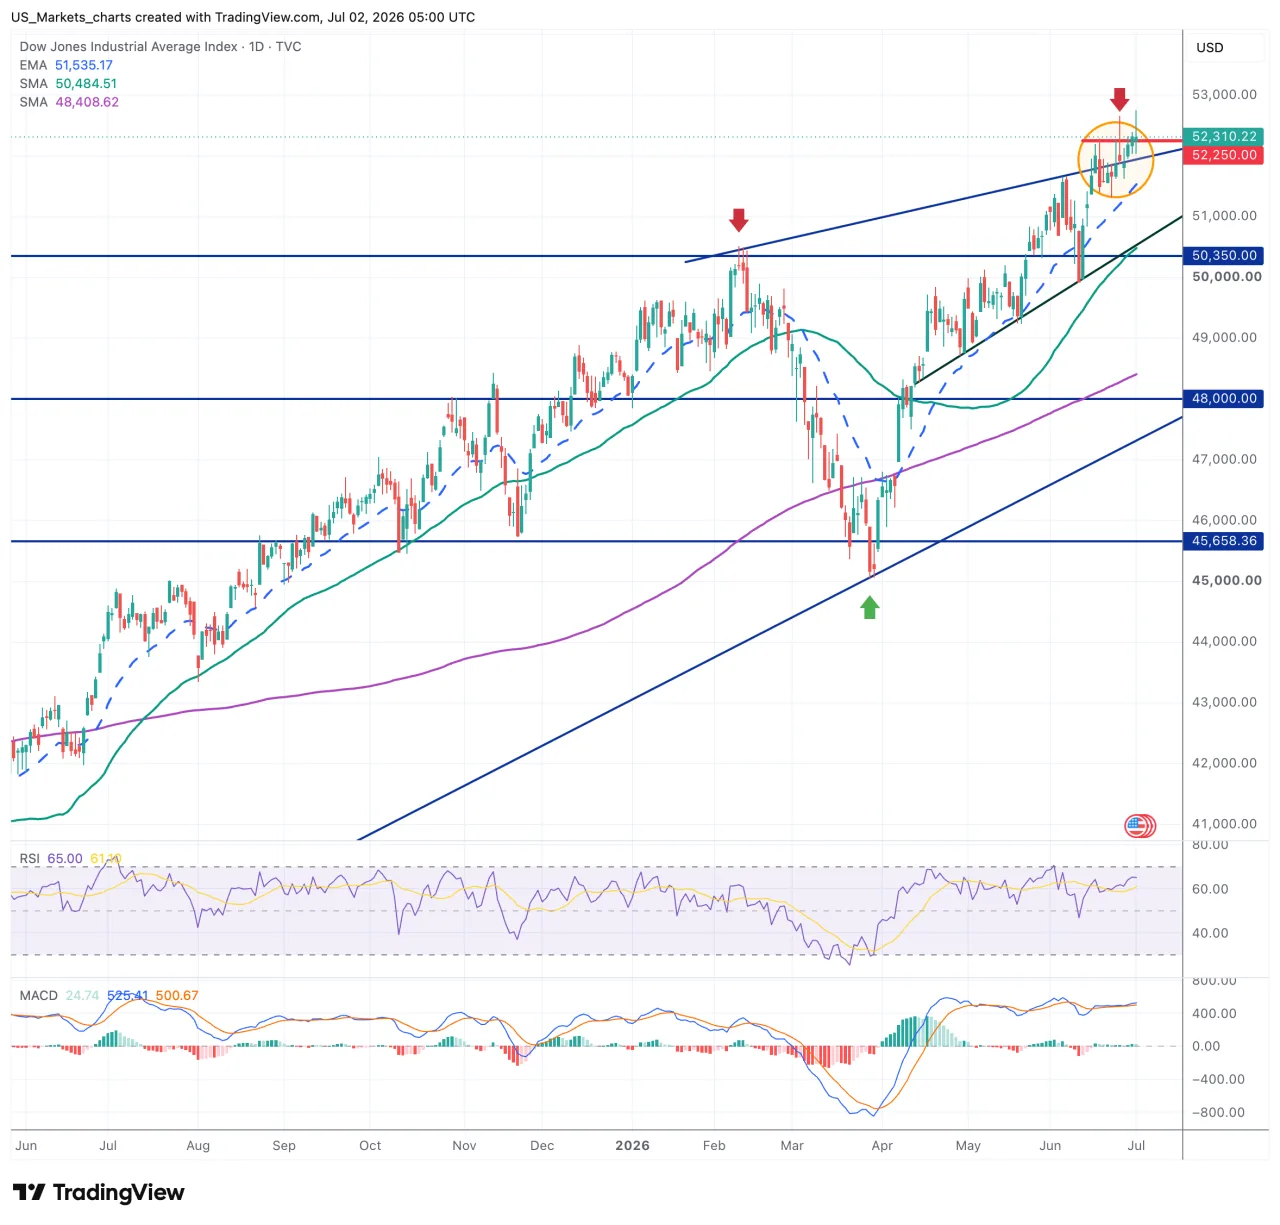Click the RSI scale 40.00 label
Viewport: 1280px width, 1225px height.
(1210, 933)
